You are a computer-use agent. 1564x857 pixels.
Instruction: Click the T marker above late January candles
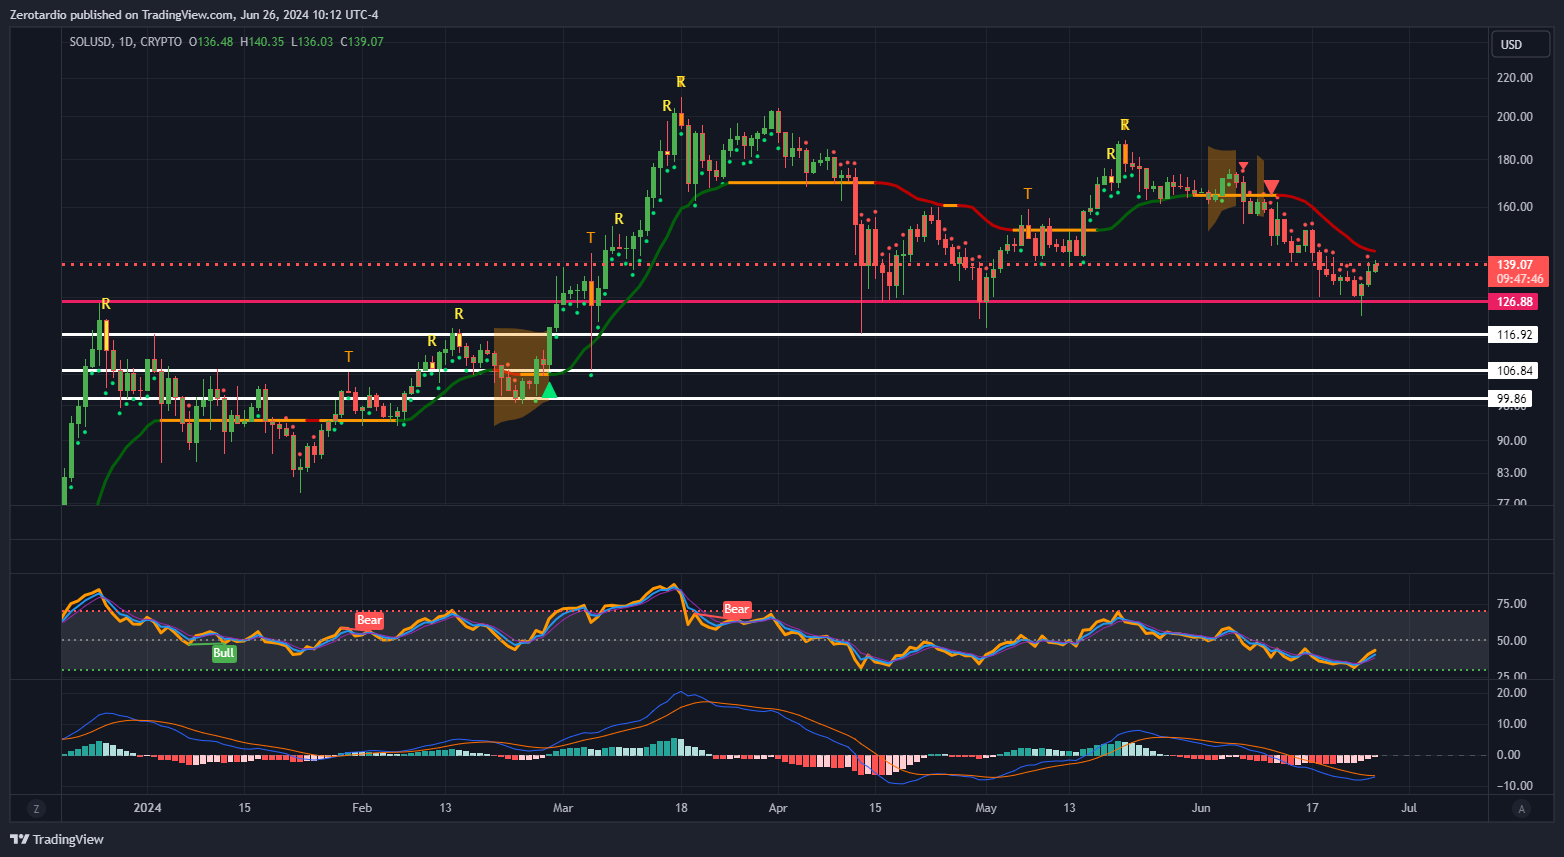tap(349, 356)
